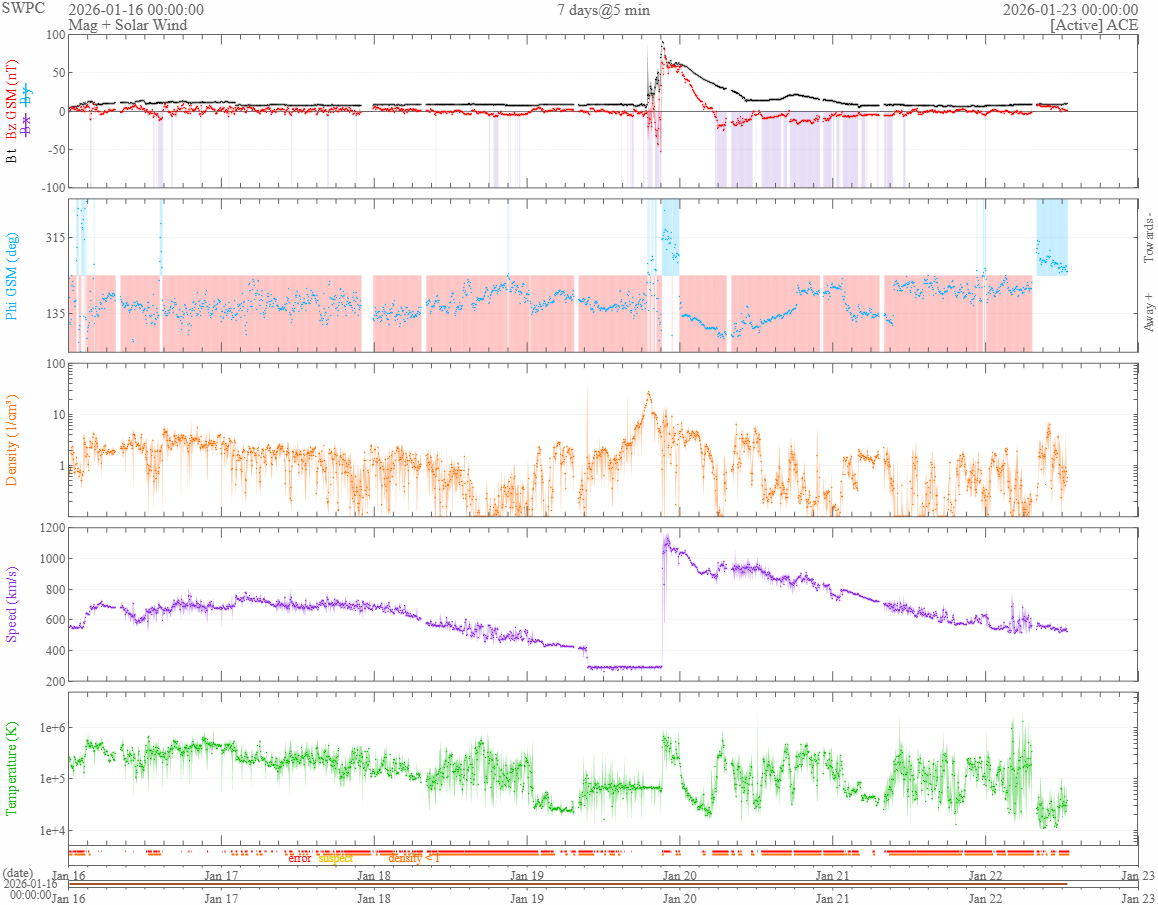Click the 315 tick on the Phi axis
This screenshot has width=1158, height=905.
pyautogui.click(x=55, y=237)
